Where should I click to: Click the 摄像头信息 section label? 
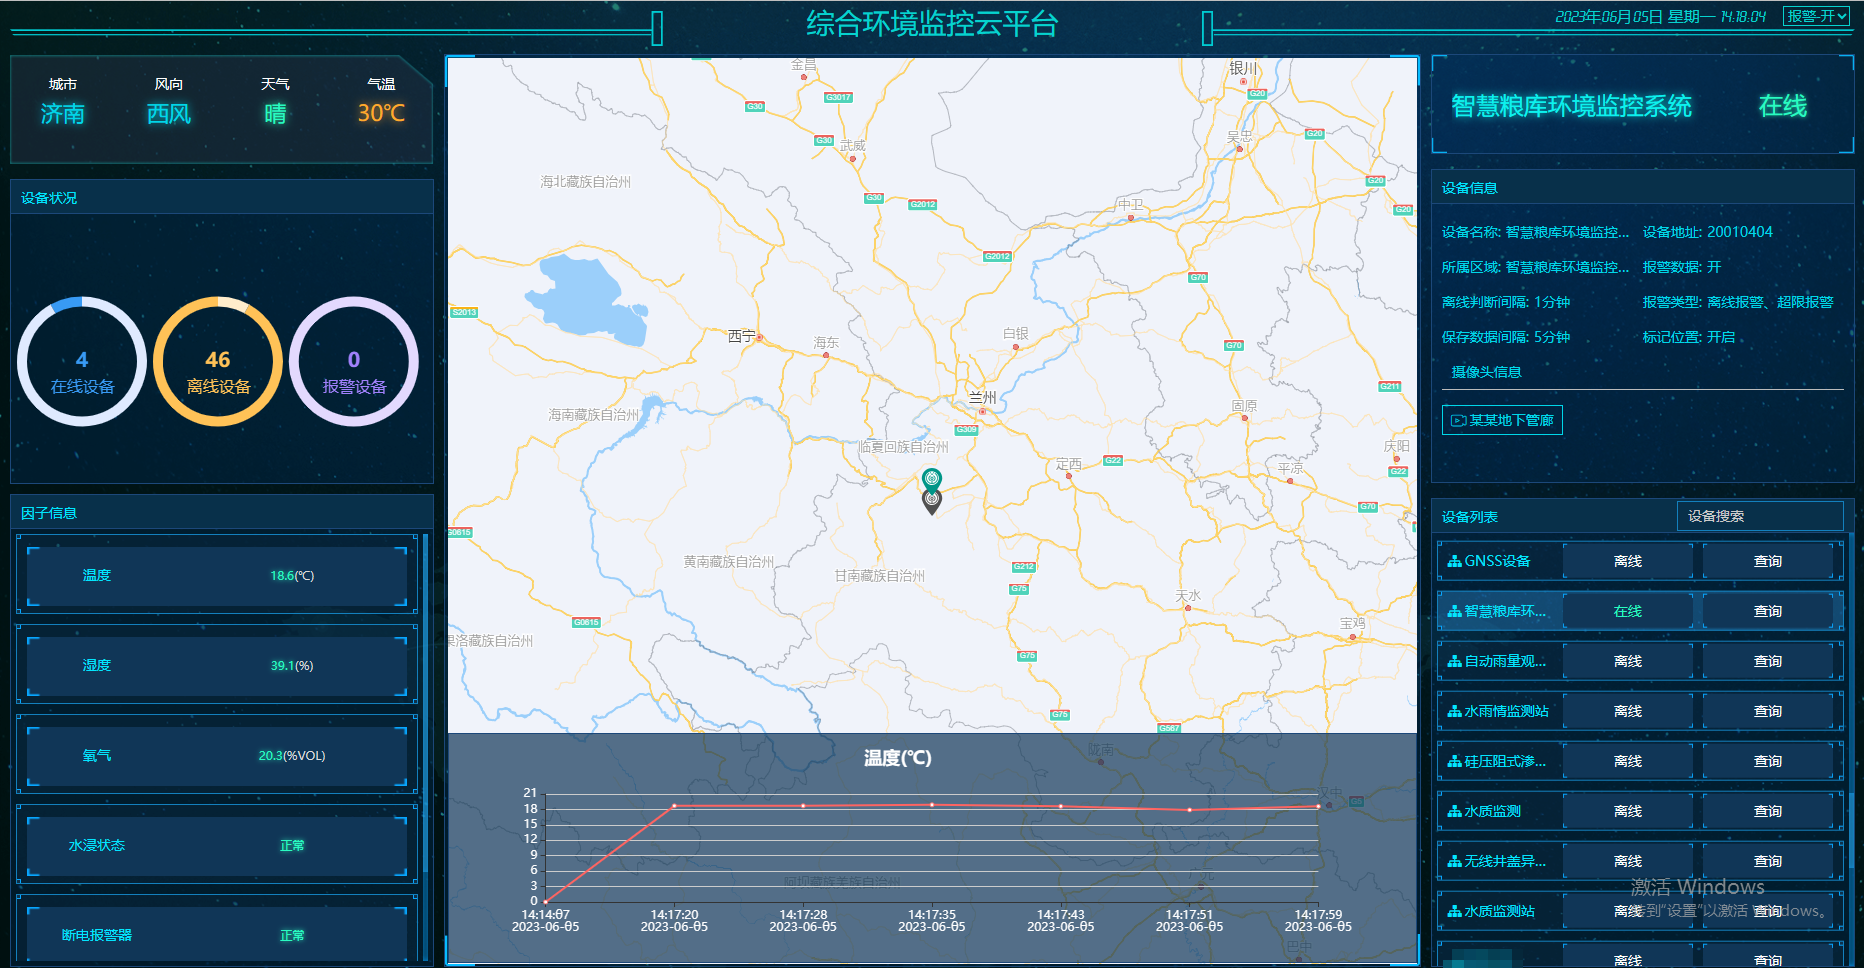[x=1486, y=372]
